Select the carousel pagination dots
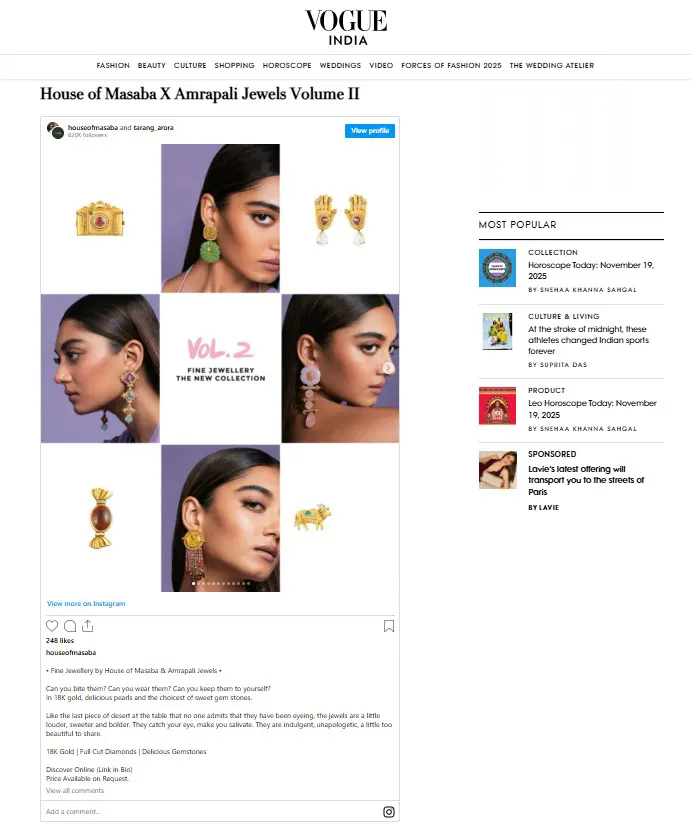This screenshot has height=831, width=691. pyautogui.click(x=220, y=584)
